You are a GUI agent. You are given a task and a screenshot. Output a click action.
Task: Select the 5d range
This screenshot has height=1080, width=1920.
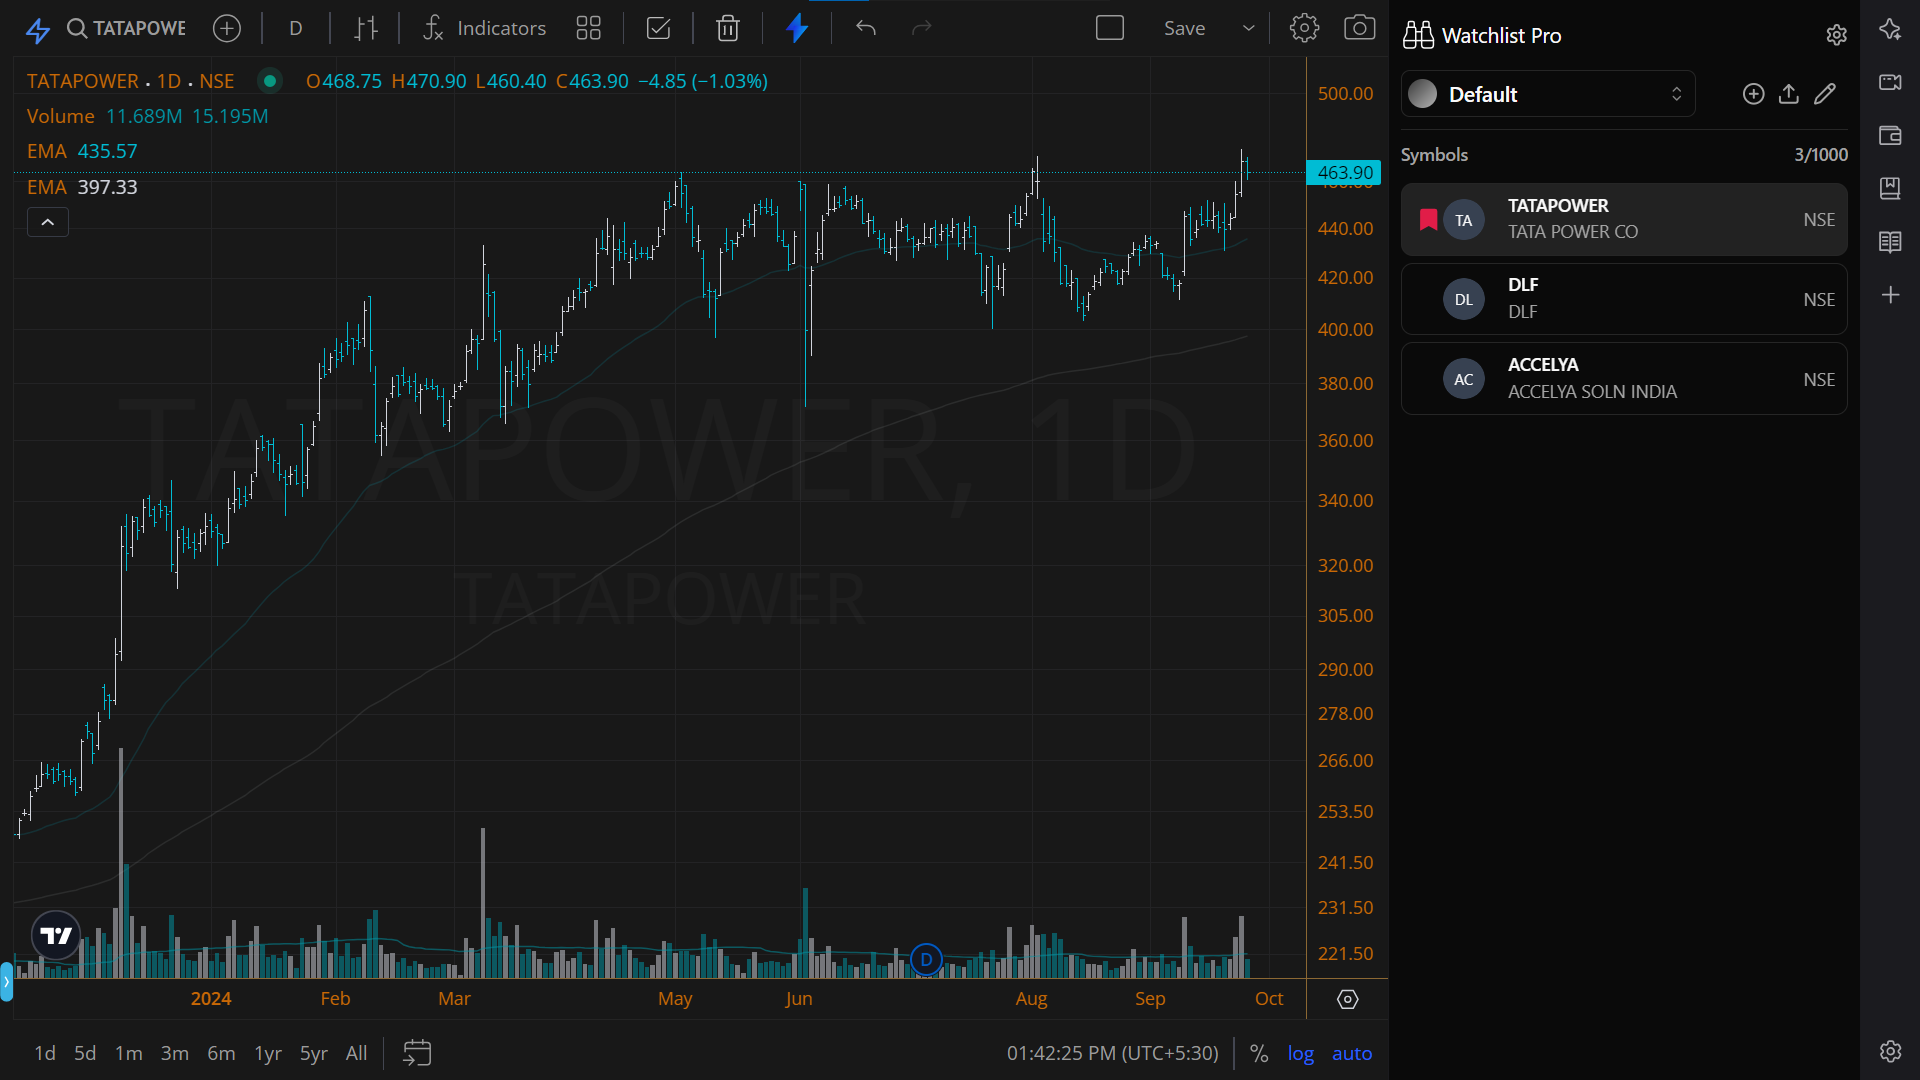click(85, 1053)
